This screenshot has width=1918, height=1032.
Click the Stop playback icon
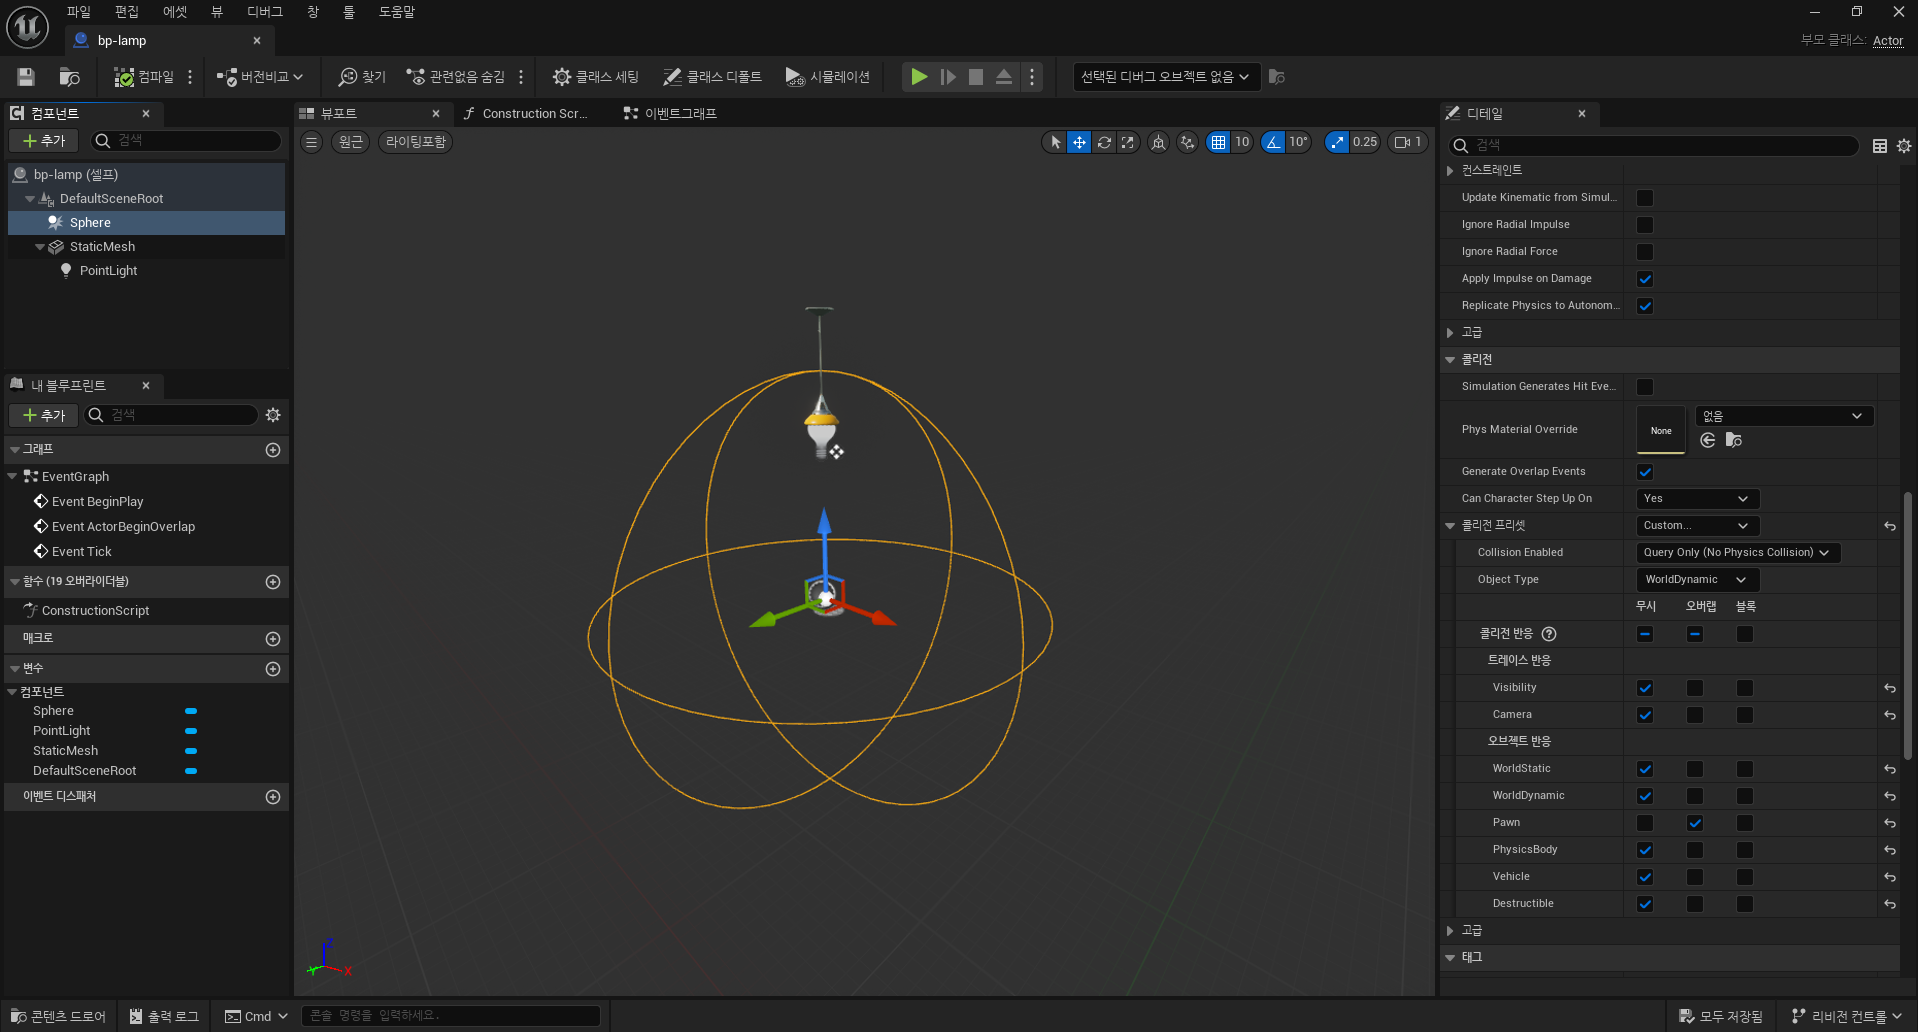pos(976,77)
